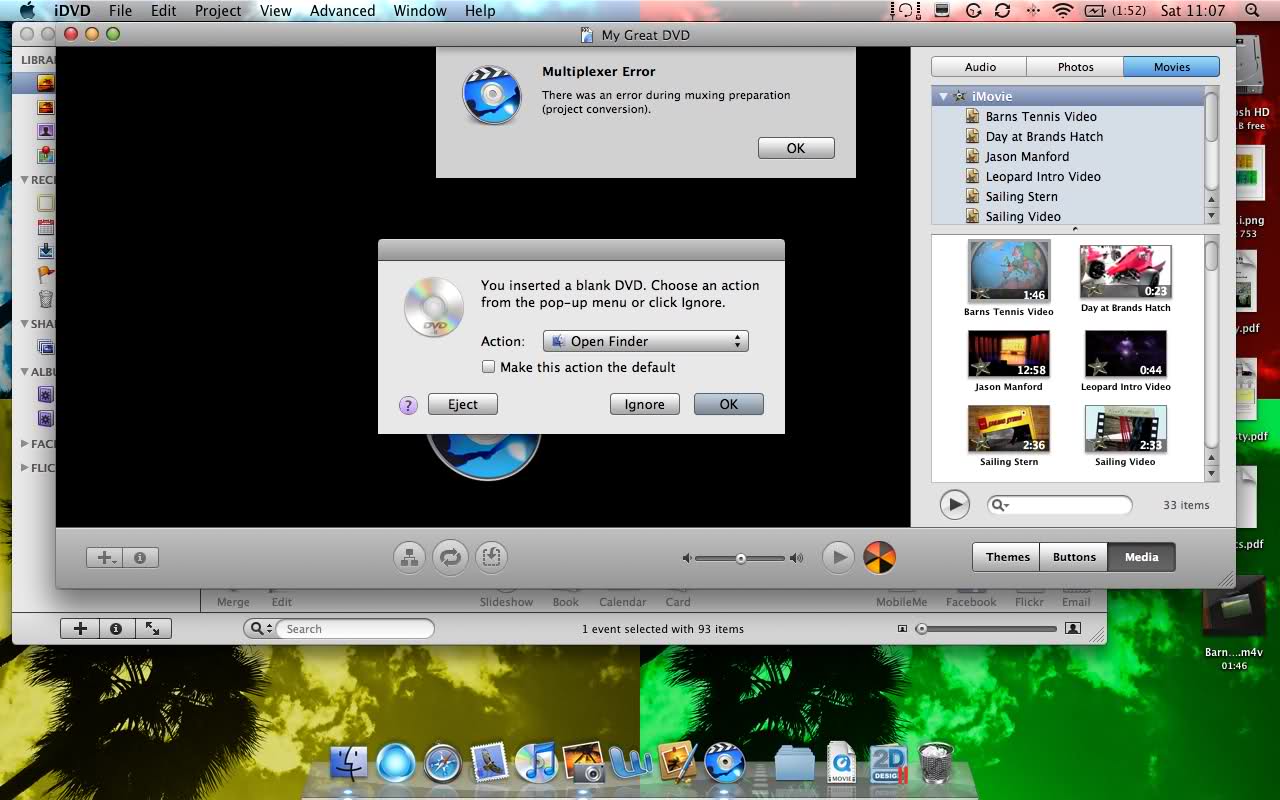Open the Info inspector in iDVD

pos(140,558)
